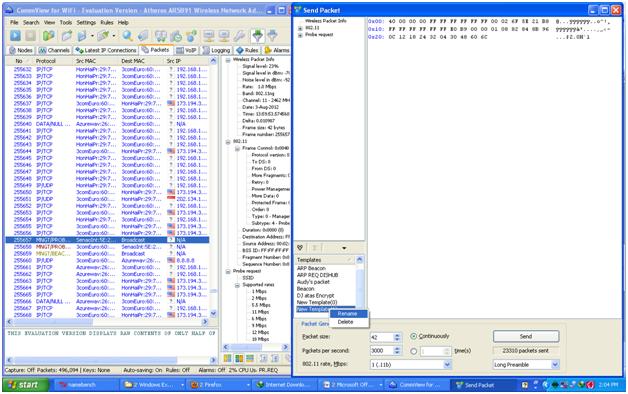
Task: Expand the Probe request node in Send Packet
Action: (300, 35)
